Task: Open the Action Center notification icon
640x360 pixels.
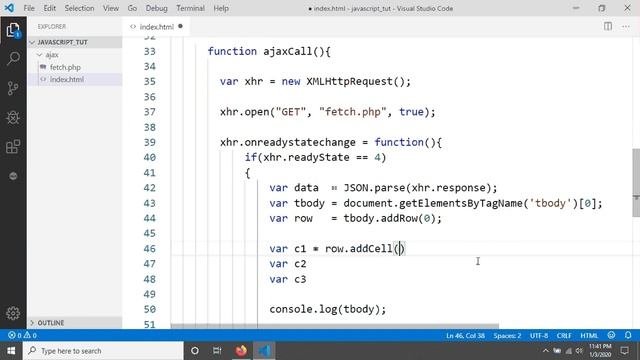Action: click(624, 351)
